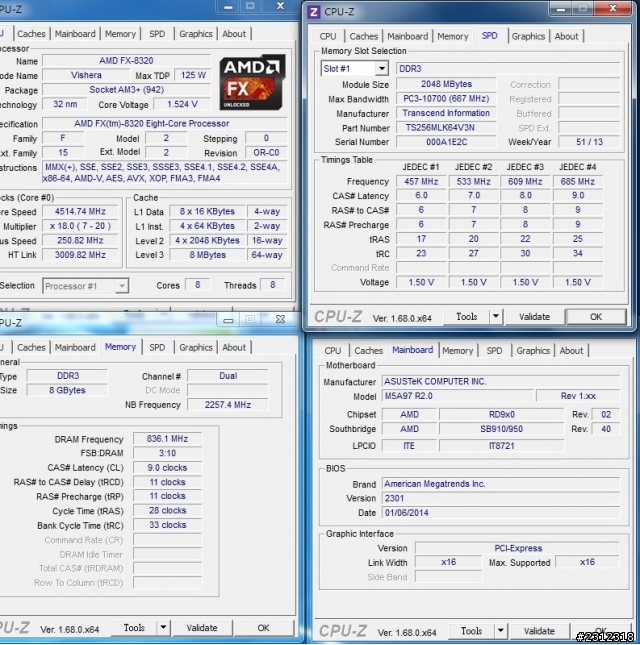The height and width of the screenshot is (645, 640).
Task: Click Tools button in Memory window
Action: [134, 628]
